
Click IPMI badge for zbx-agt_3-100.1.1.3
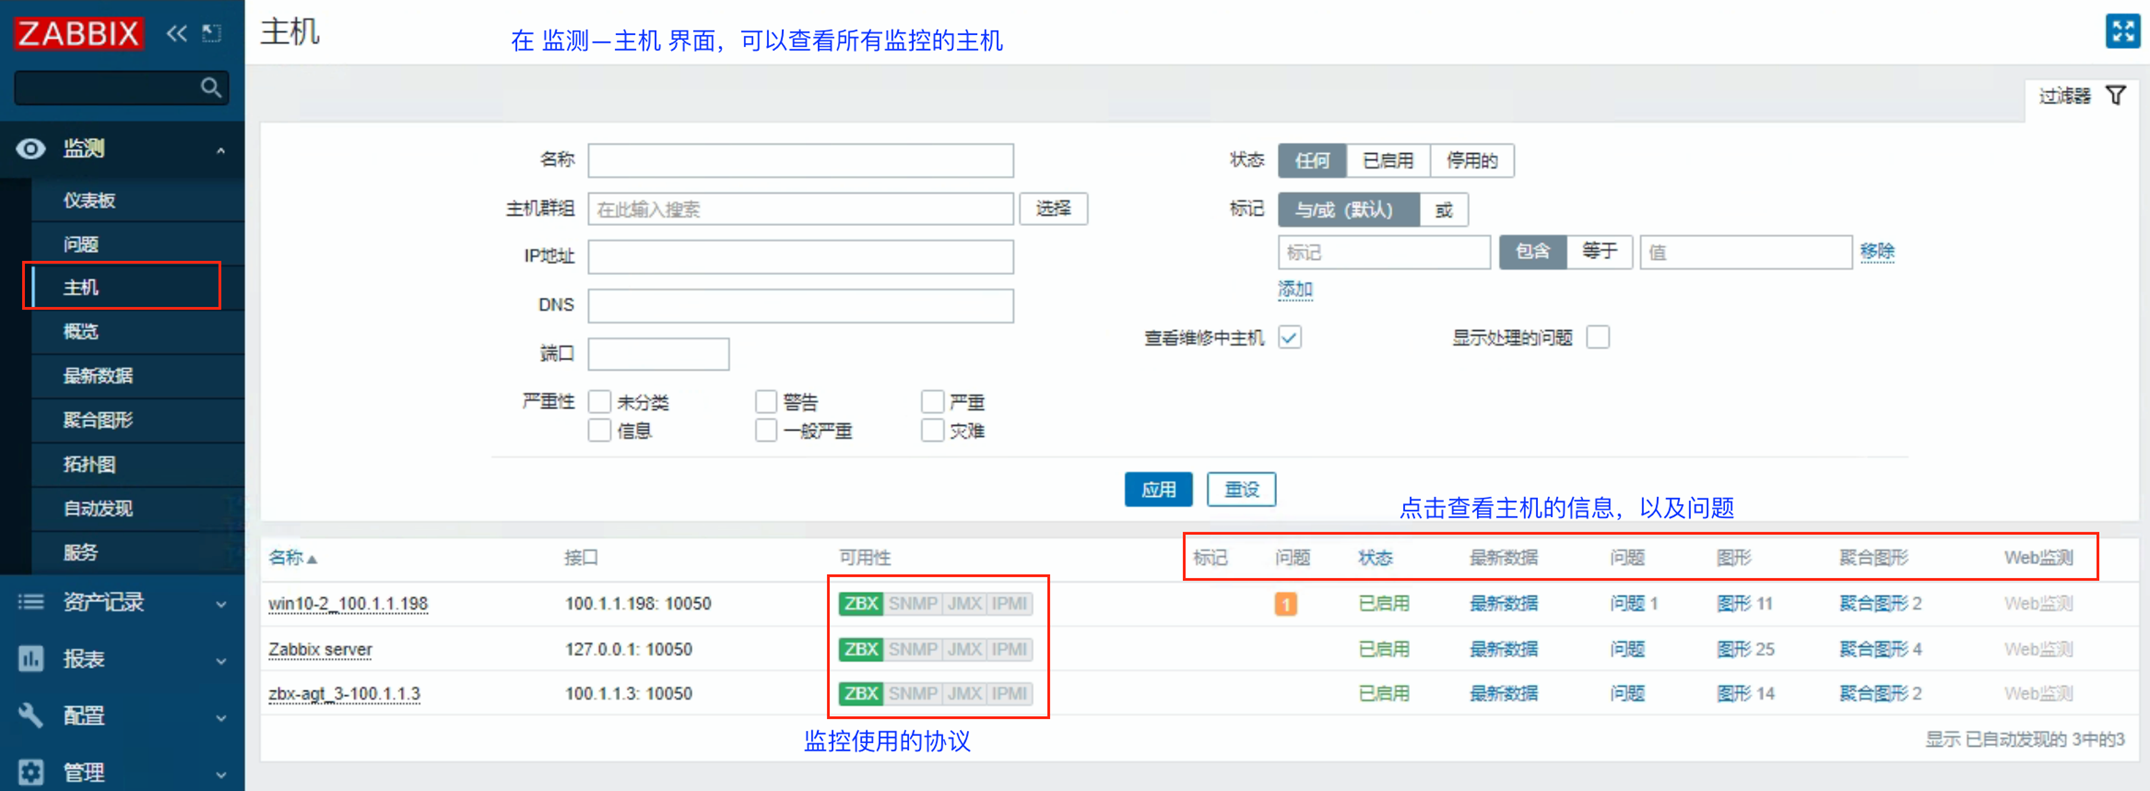coord(1009,693)
